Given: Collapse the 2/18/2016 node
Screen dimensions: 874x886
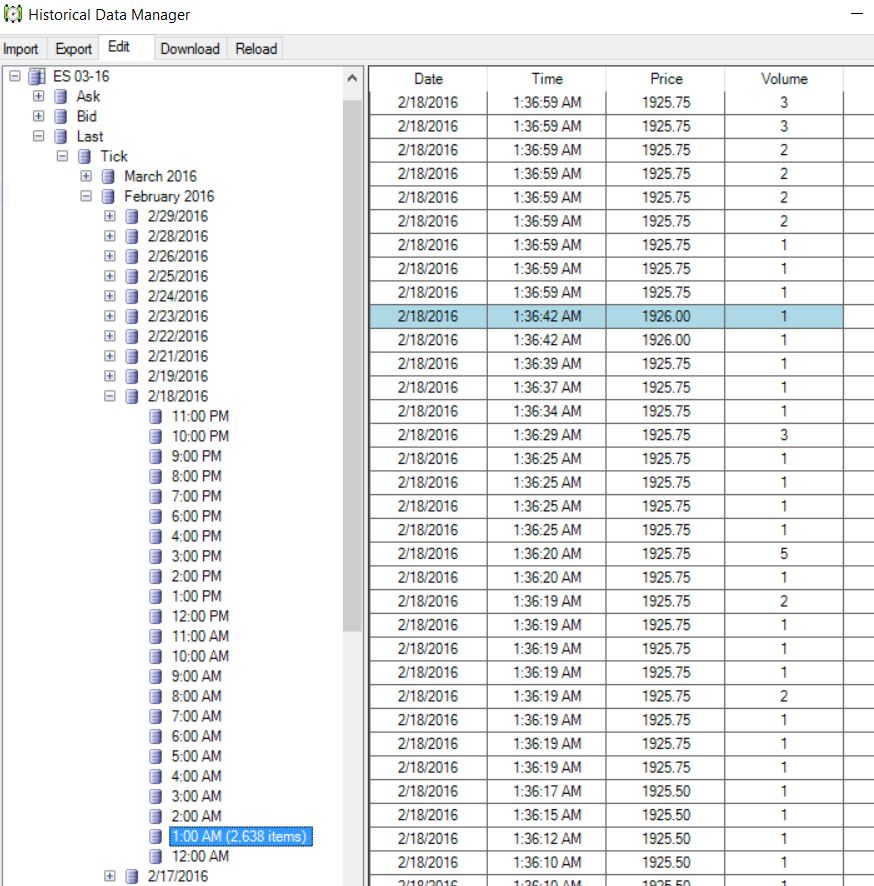Looking at the screenshot, I should click(x=110, y=396).
